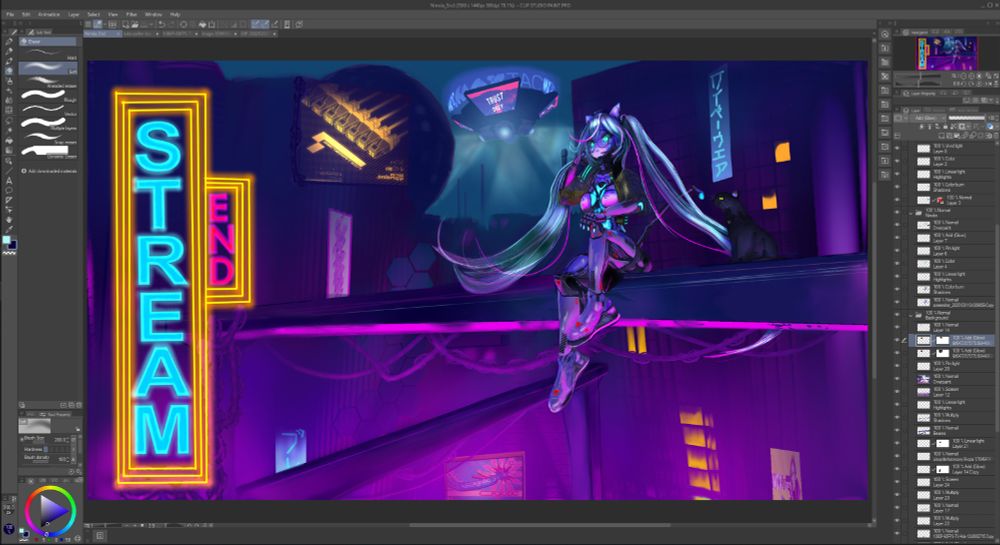Open the Window menu
Image resolution: width=1000 pixels, height=545 pixels.
(x=153, y=14)
